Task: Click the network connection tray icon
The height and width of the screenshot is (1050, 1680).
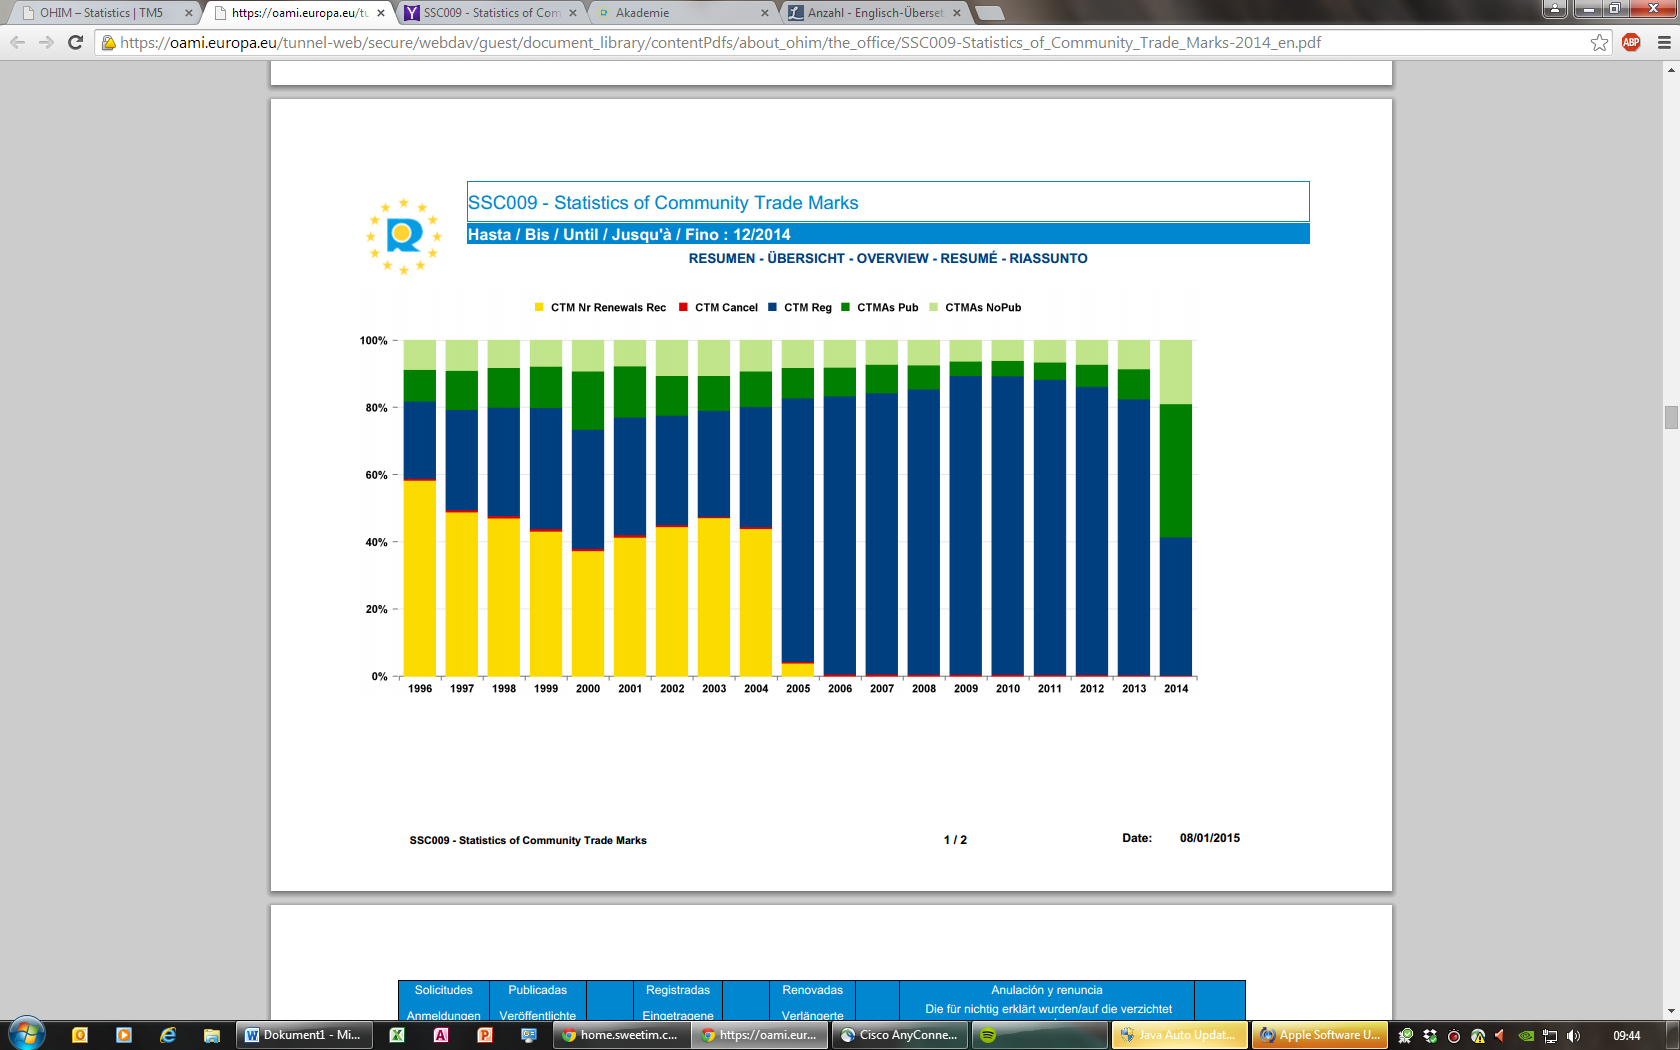Action: tap(1550, 1036)
